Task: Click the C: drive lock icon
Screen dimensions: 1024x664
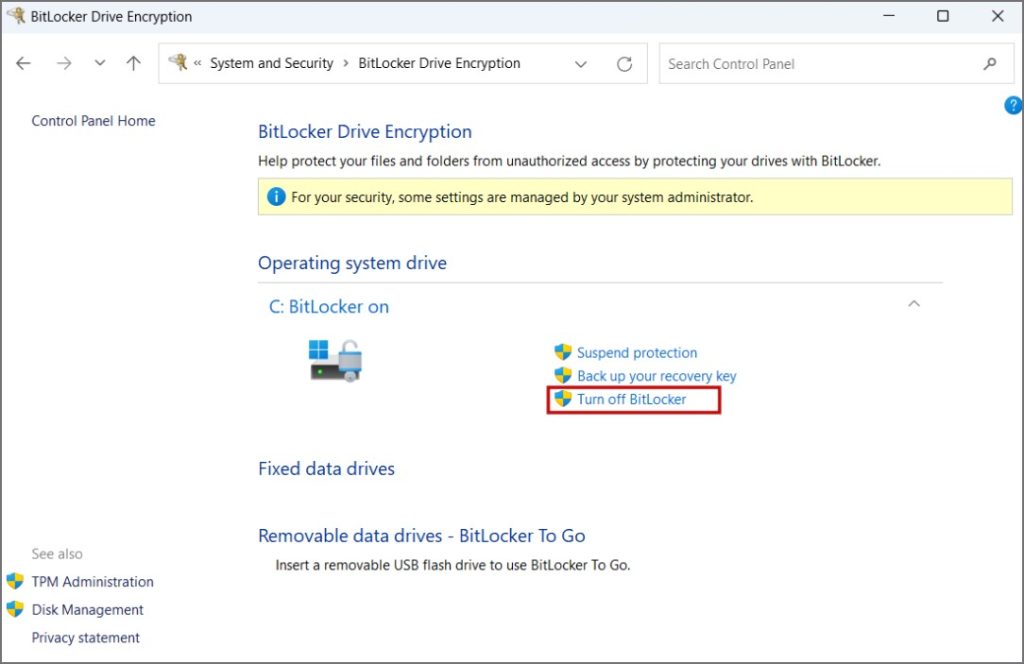Action: tap(336, 360)
